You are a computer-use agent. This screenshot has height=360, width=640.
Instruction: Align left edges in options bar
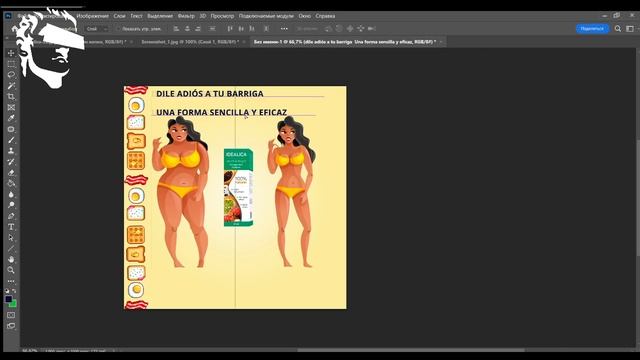pos(176,29)
